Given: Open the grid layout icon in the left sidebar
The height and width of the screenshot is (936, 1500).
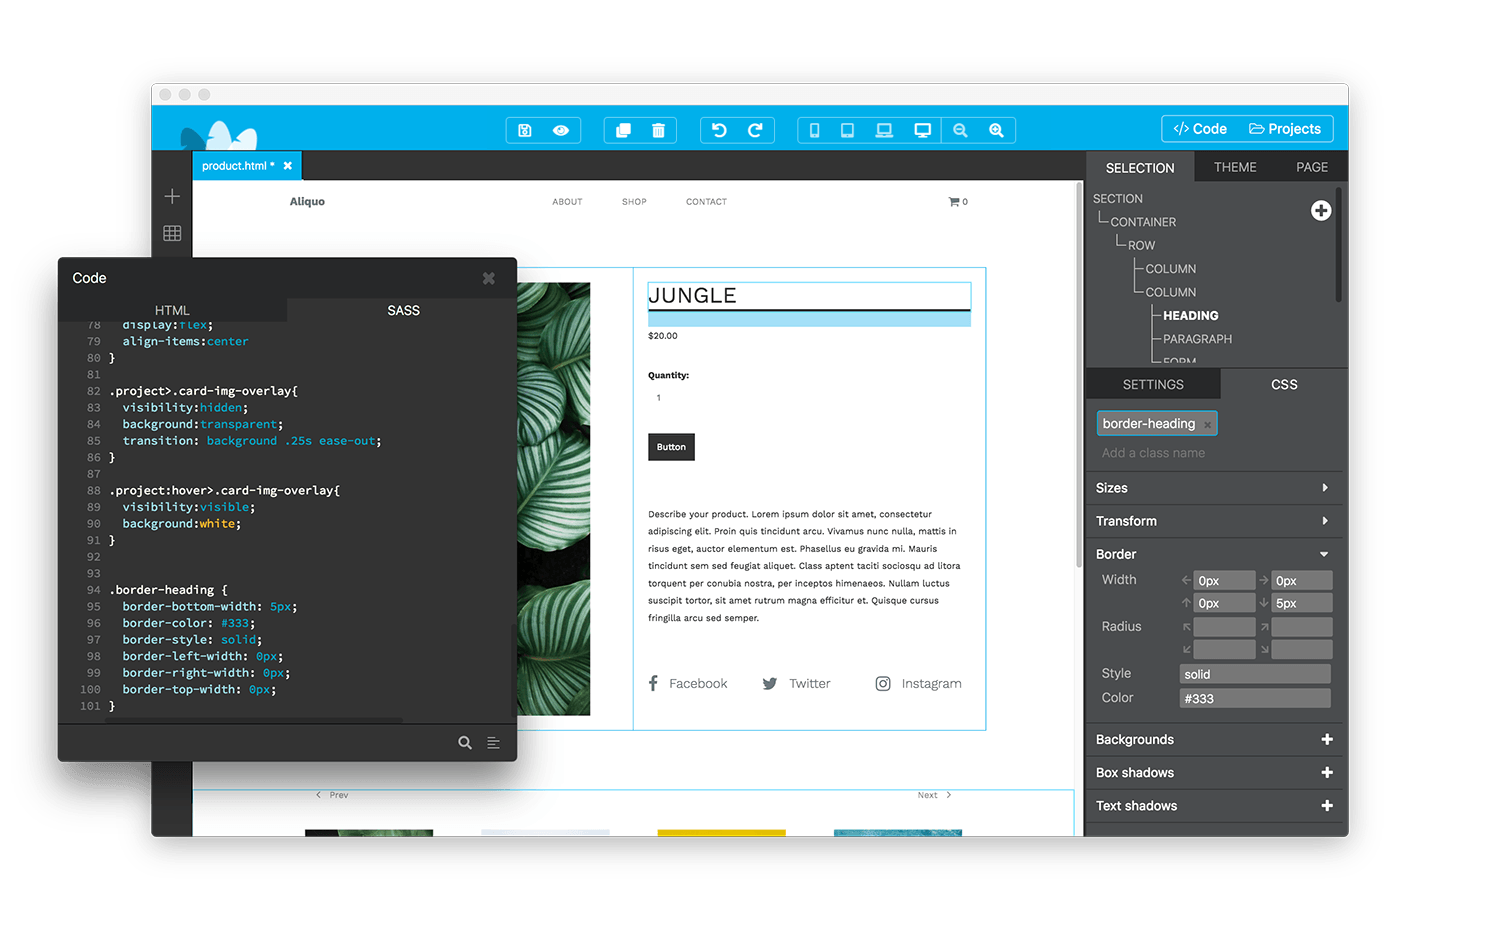Looking at the screenshot, I should point(172,233).
